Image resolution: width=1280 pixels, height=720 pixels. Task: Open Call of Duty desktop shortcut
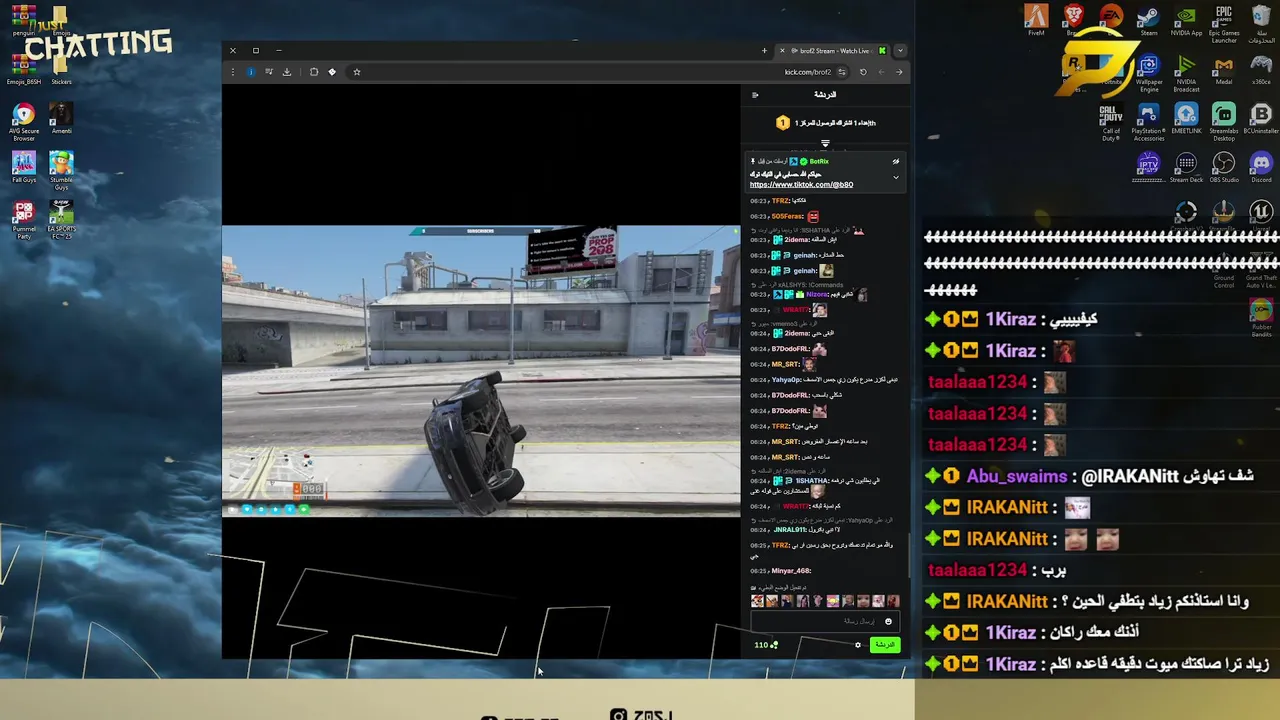pyautogui.click(x=1111, y=123)
